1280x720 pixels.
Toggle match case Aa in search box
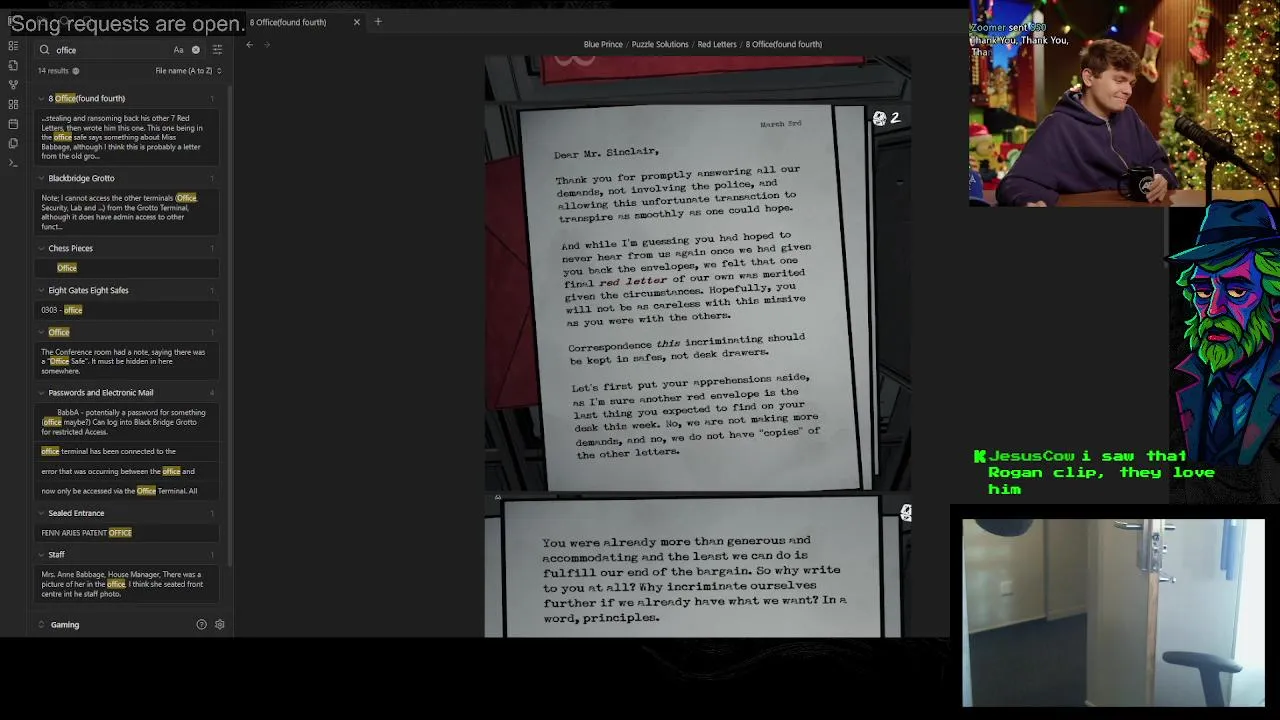click(179, 50)
